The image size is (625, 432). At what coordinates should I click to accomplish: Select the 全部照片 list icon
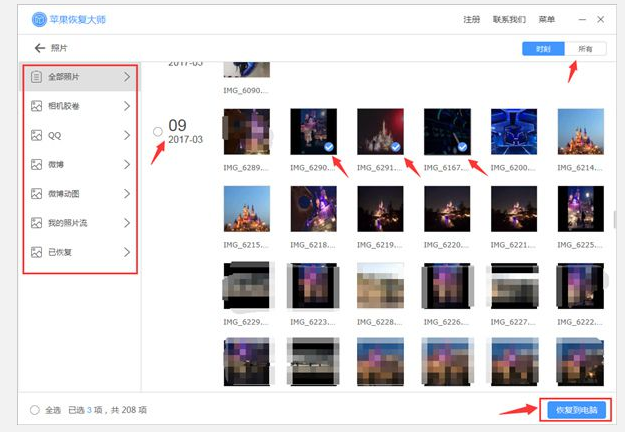36,77
